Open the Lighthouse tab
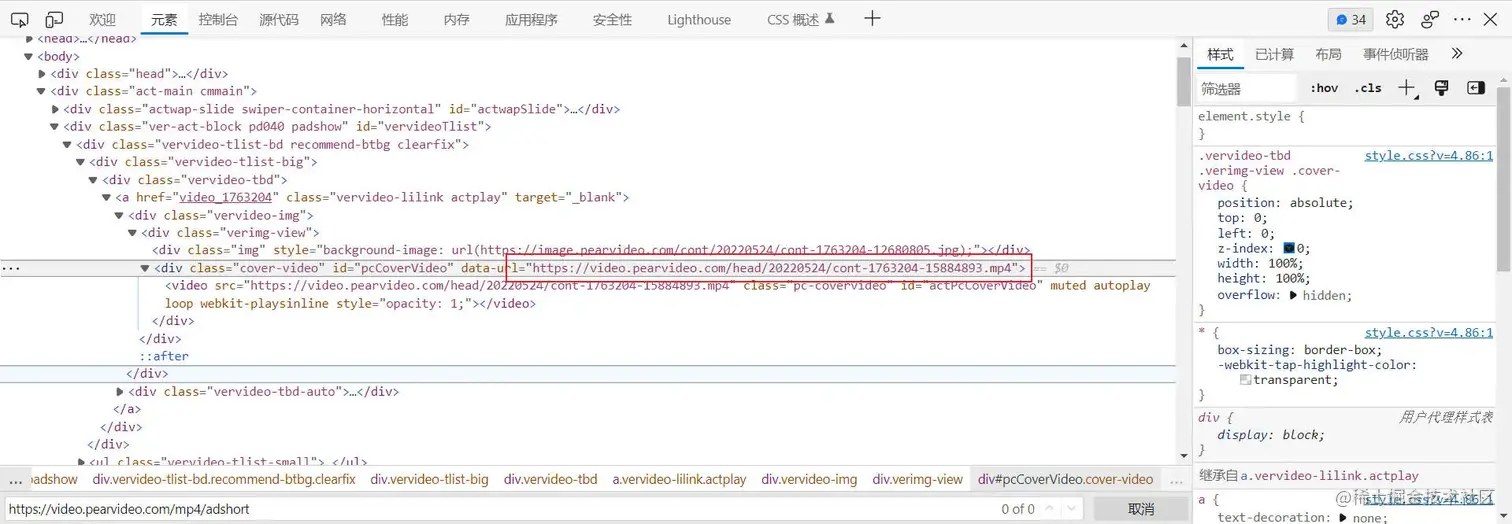Screen dimensions: 1512x524 [699, 19]
